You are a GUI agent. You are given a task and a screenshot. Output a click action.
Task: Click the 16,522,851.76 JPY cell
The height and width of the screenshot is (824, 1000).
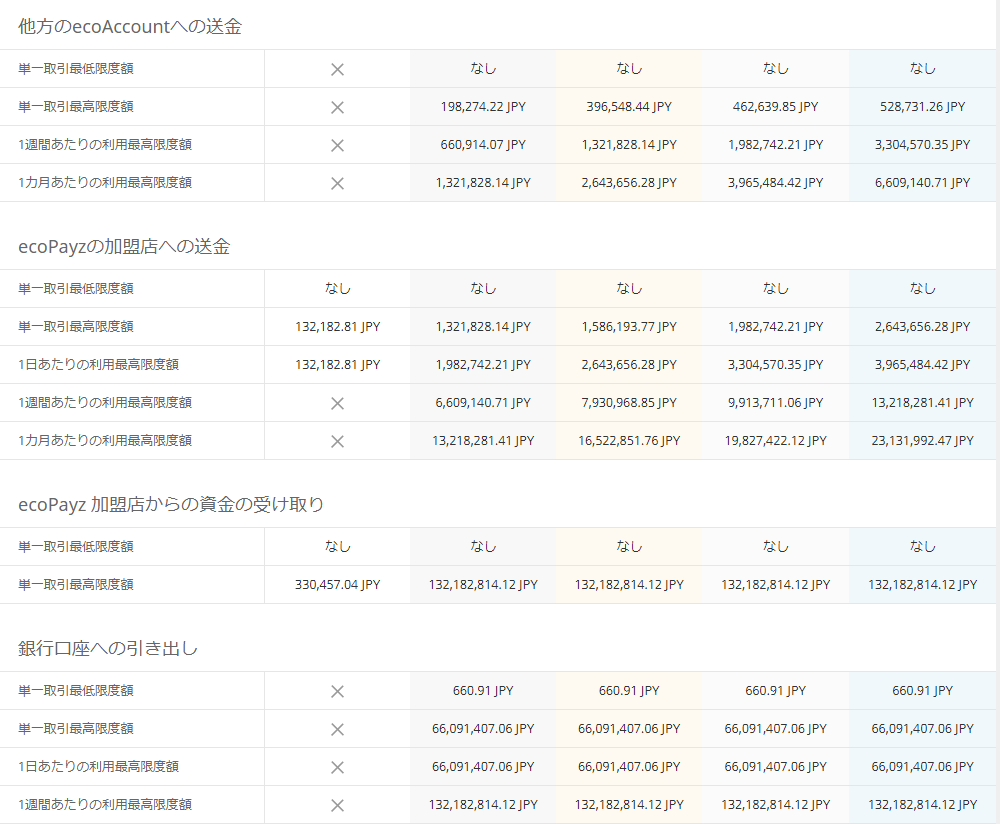(629, 440)
